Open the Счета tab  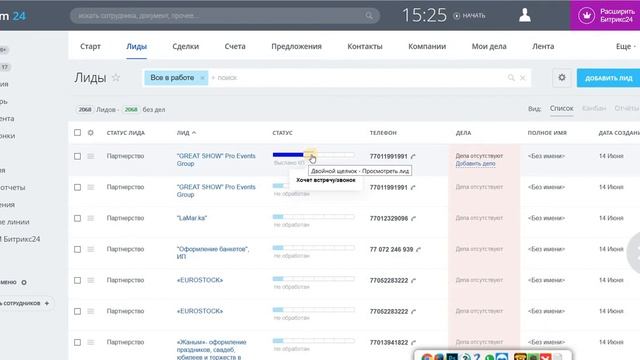tap(235, 47)
